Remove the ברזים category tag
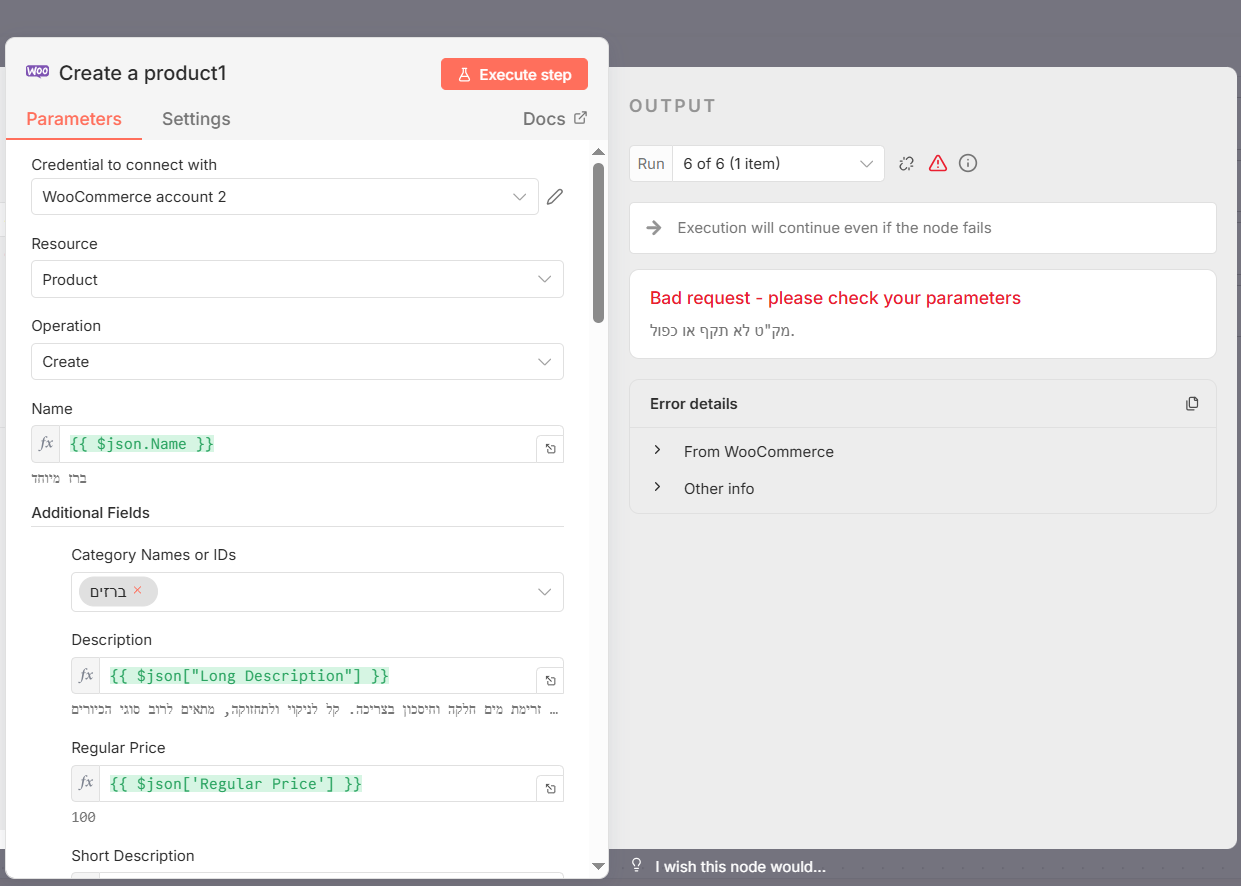 tap(138, 590)
